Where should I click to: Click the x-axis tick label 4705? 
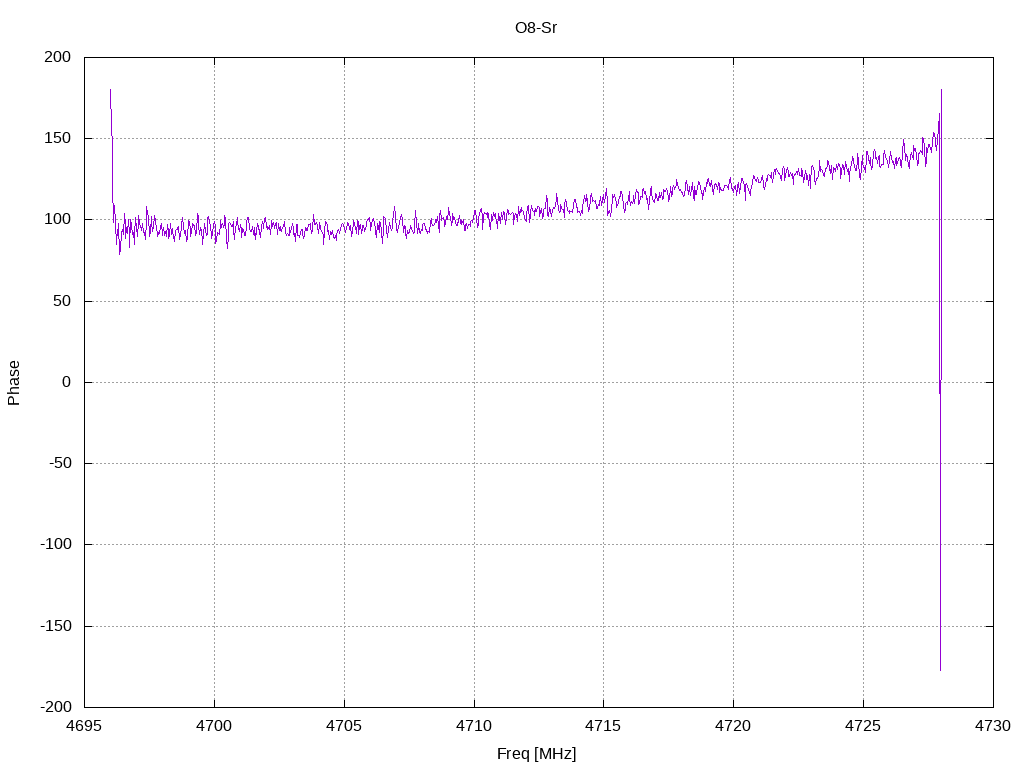tap(344, 726)
